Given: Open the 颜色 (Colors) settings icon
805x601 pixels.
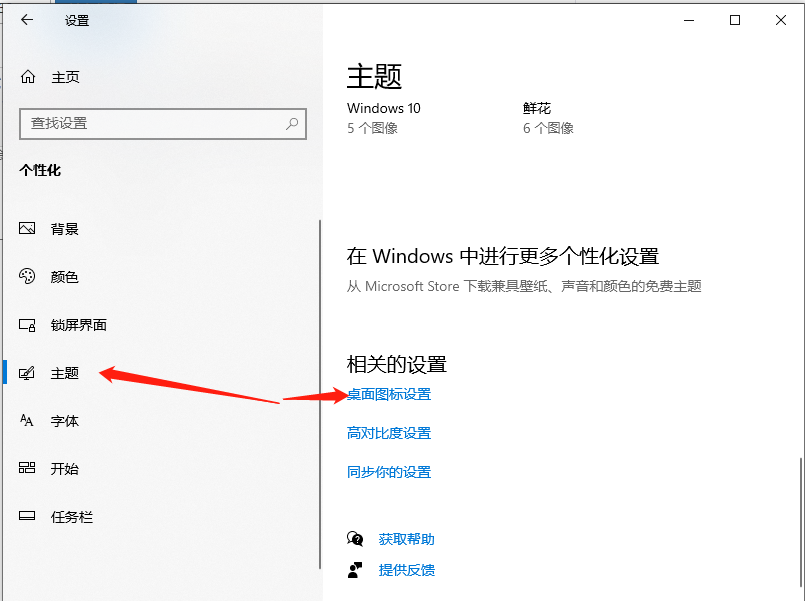Looking at the screenshot, I should 25,277.
